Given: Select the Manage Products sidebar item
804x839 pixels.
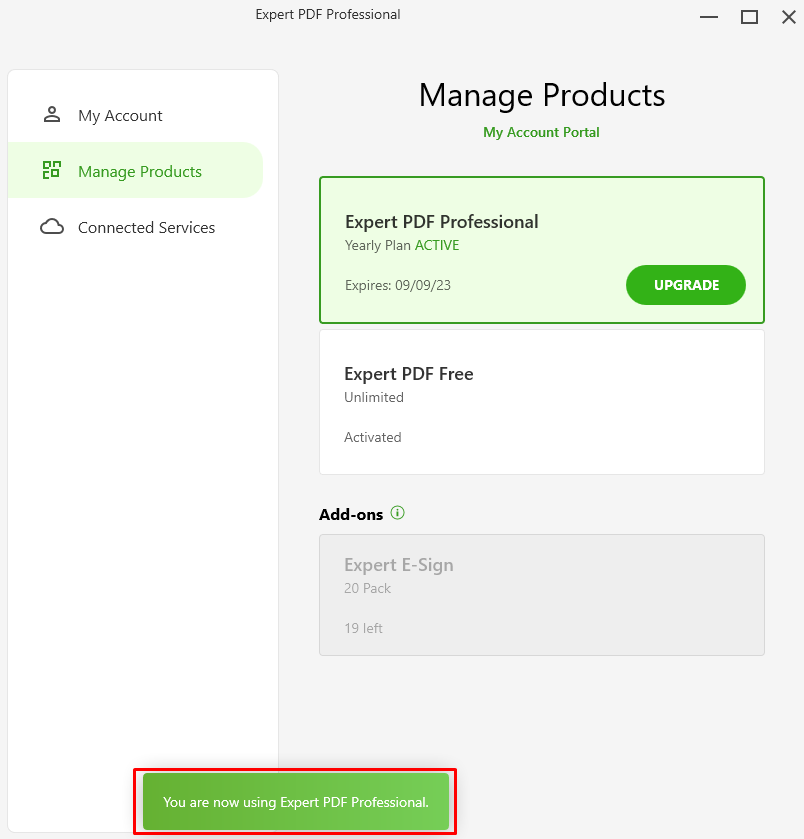Looking at the screenshot, I should coord(135,170).
